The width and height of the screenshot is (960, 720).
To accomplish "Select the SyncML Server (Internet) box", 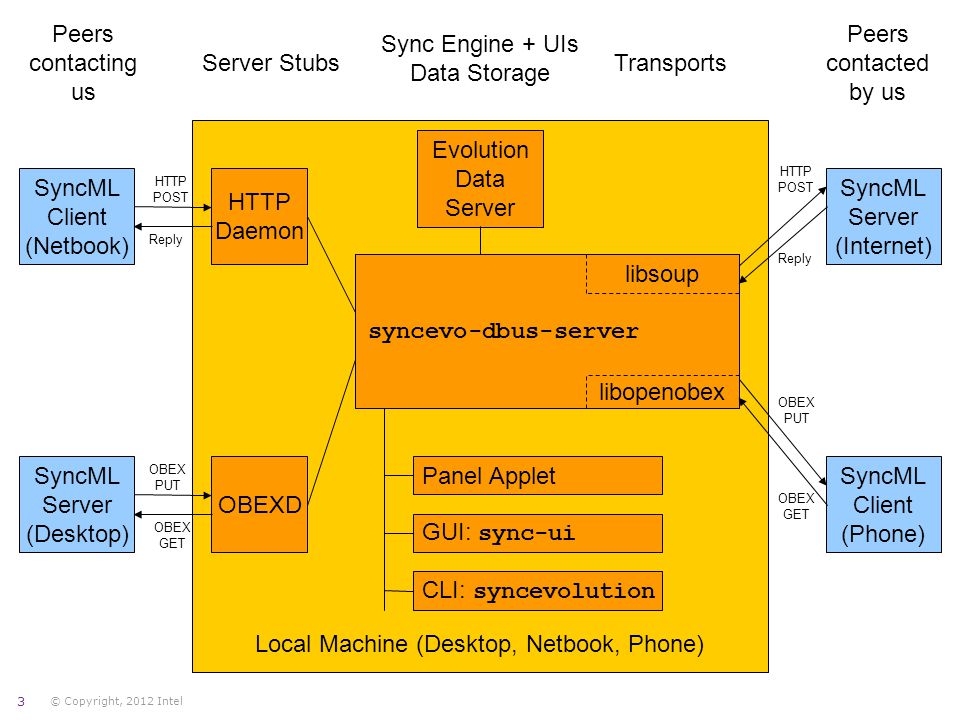I will [x=883, y=217].
